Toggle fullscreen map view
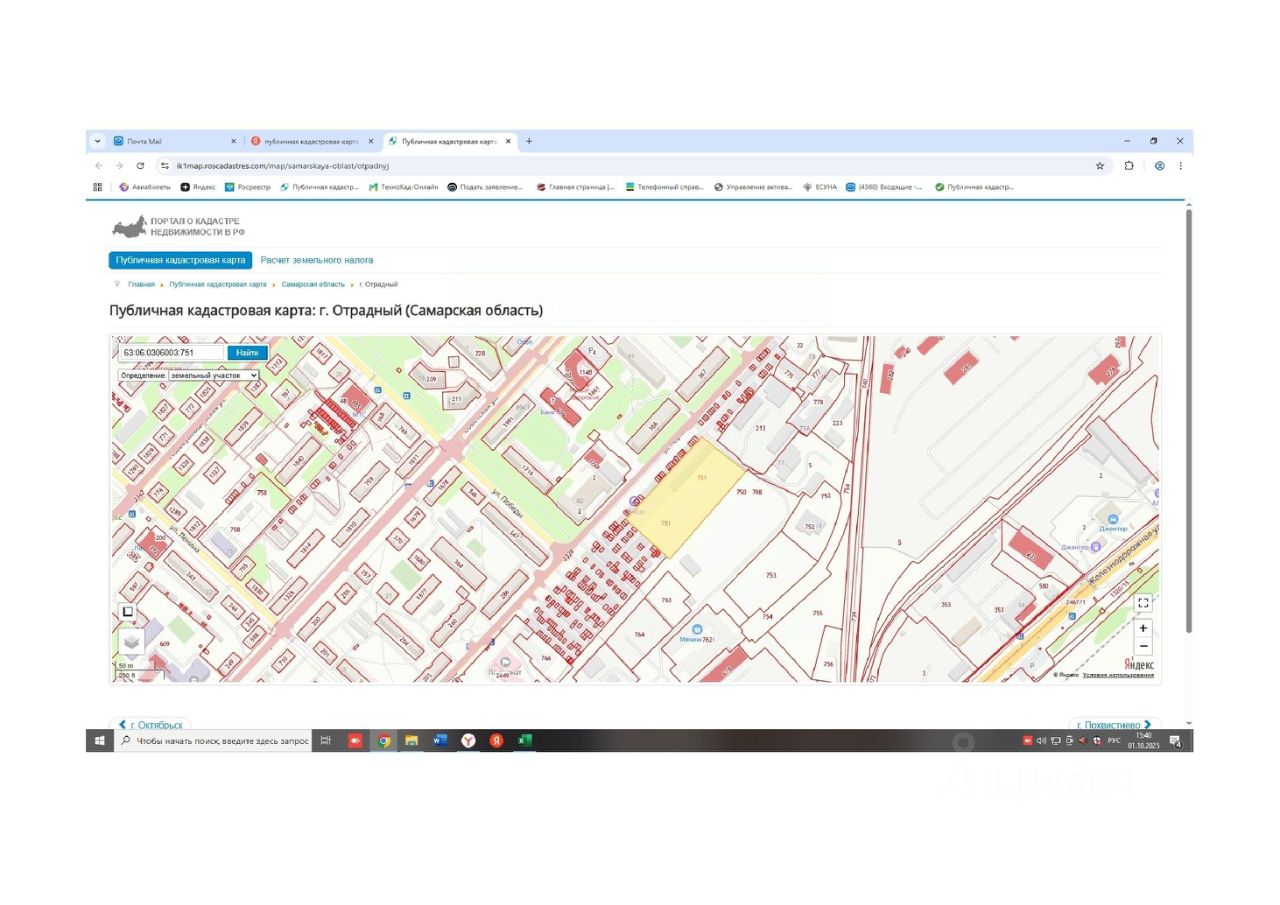1280x905 pixels. click(1143, 602)
